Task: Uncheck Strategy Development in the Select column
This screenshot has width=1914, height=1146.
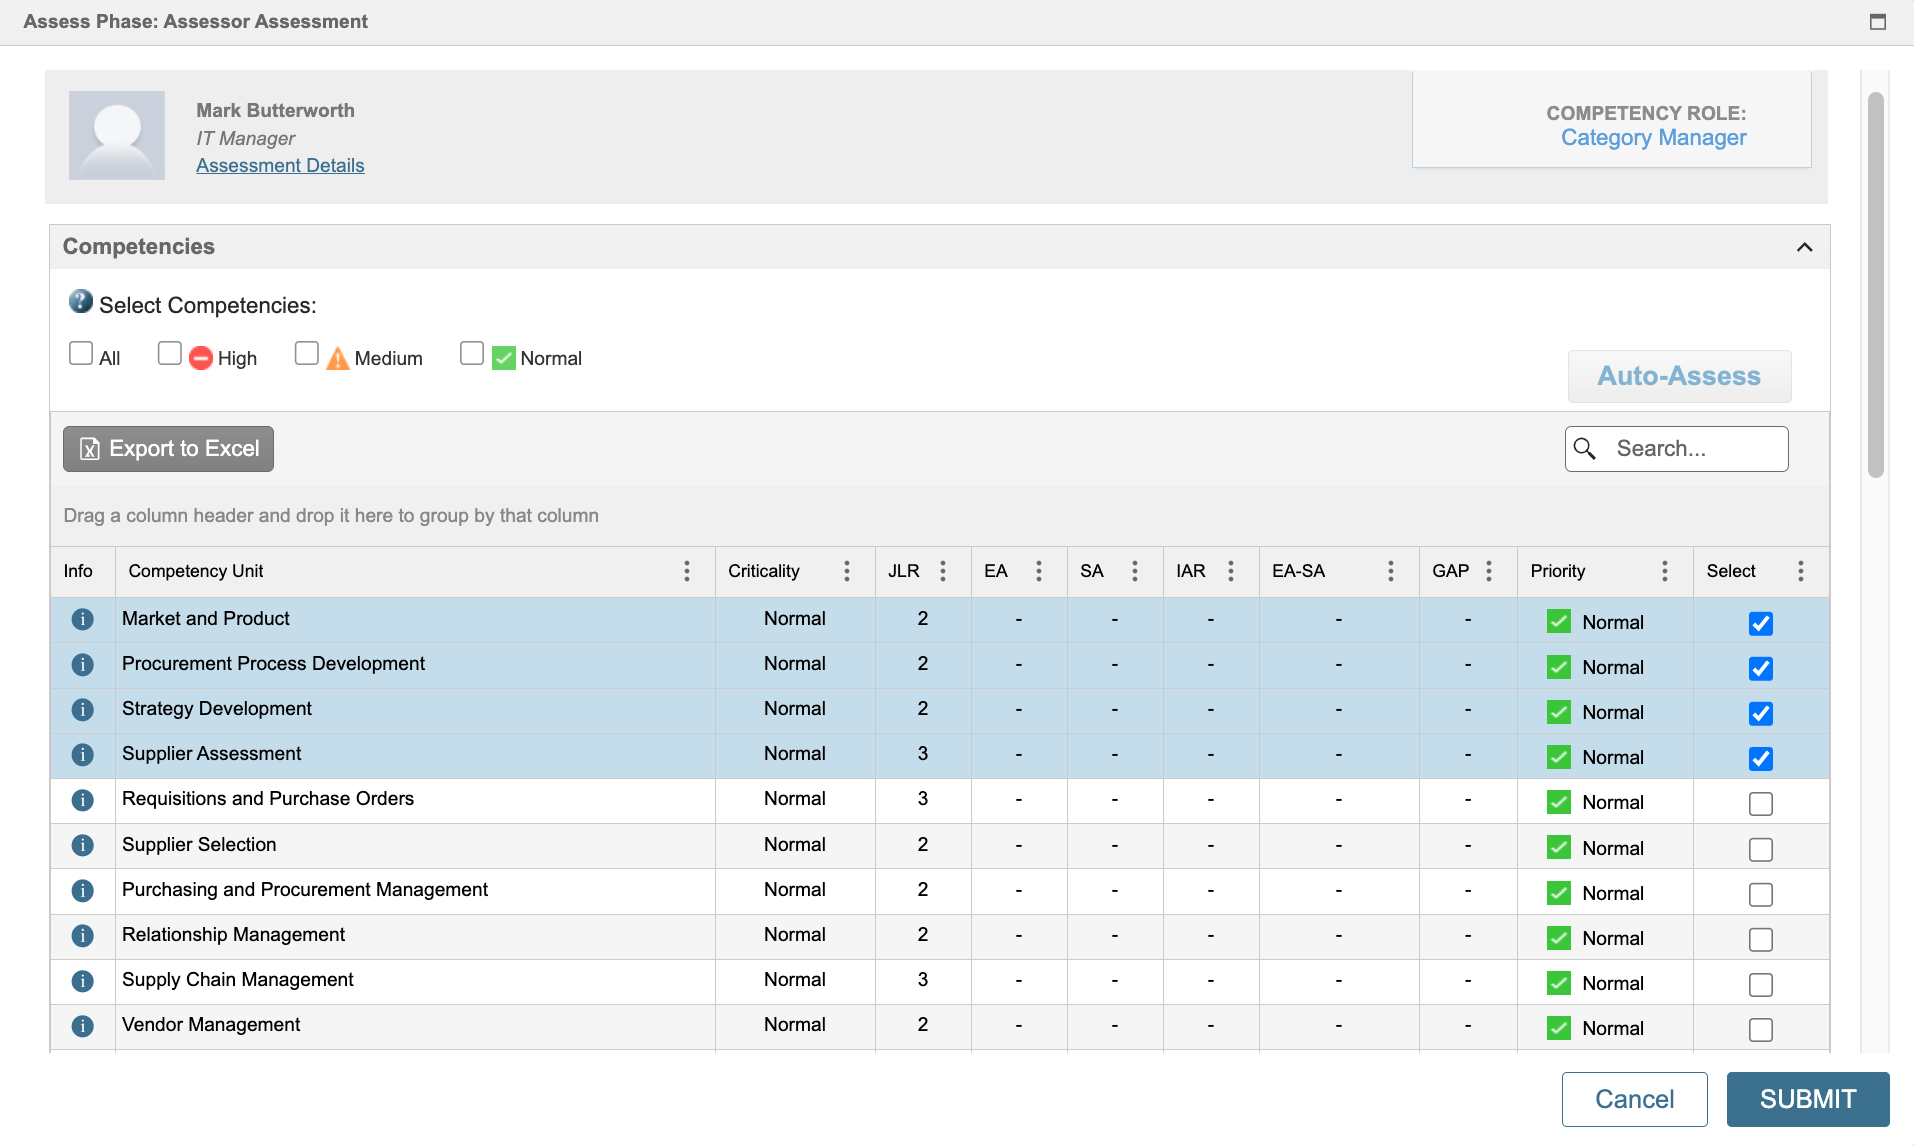Action: tap(1760, 712)
